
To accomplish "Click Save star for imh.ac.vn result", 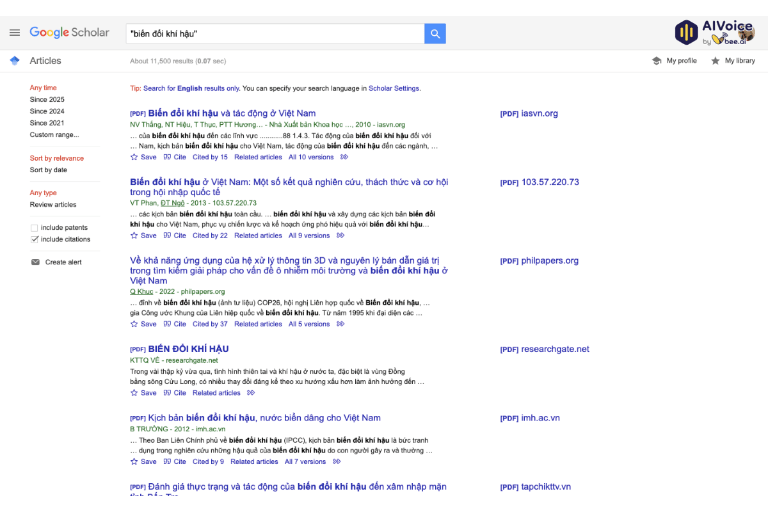I will tap(134, 462).
